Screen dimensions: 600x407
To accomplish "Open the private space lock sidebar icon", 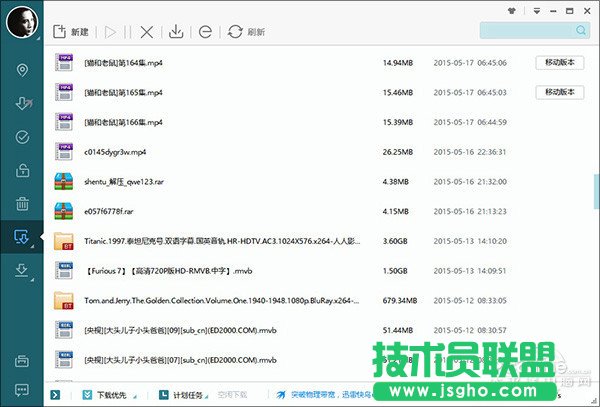I will [22, 170].
